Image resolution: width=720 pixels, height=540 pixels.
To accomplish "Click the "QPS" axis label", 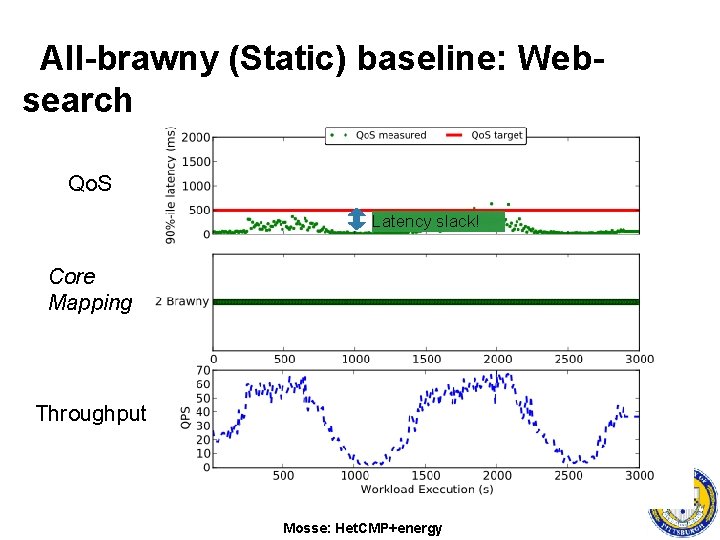I will click(186, 418).
